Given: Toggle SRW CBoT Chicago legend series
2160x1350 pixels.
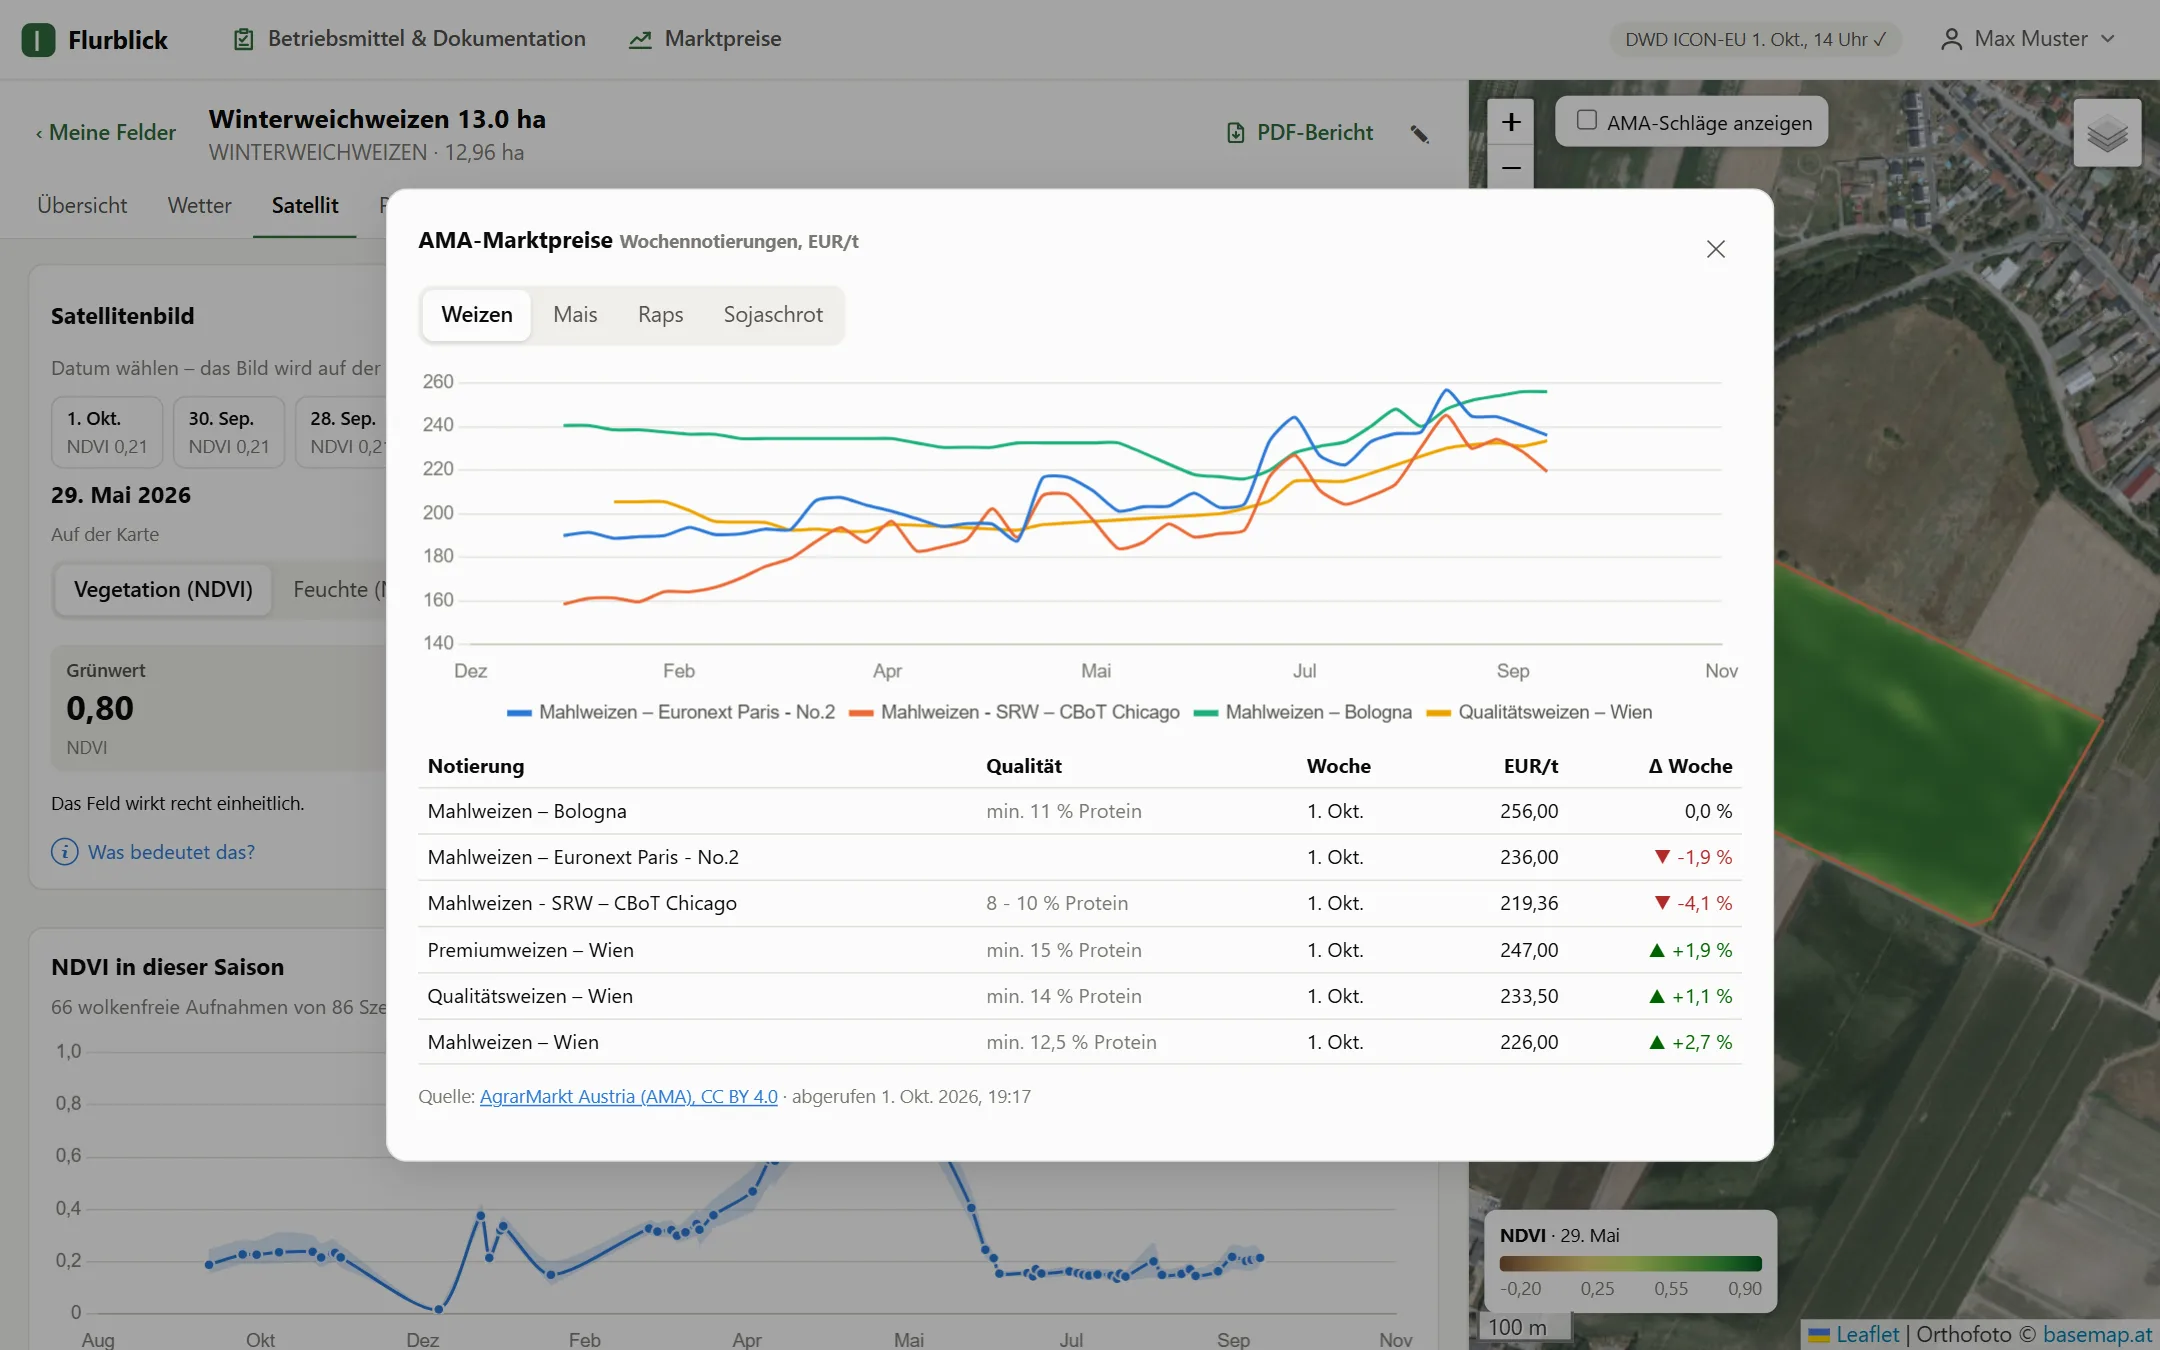Looking at the screenshot, I should click(x=1014, y=712).
